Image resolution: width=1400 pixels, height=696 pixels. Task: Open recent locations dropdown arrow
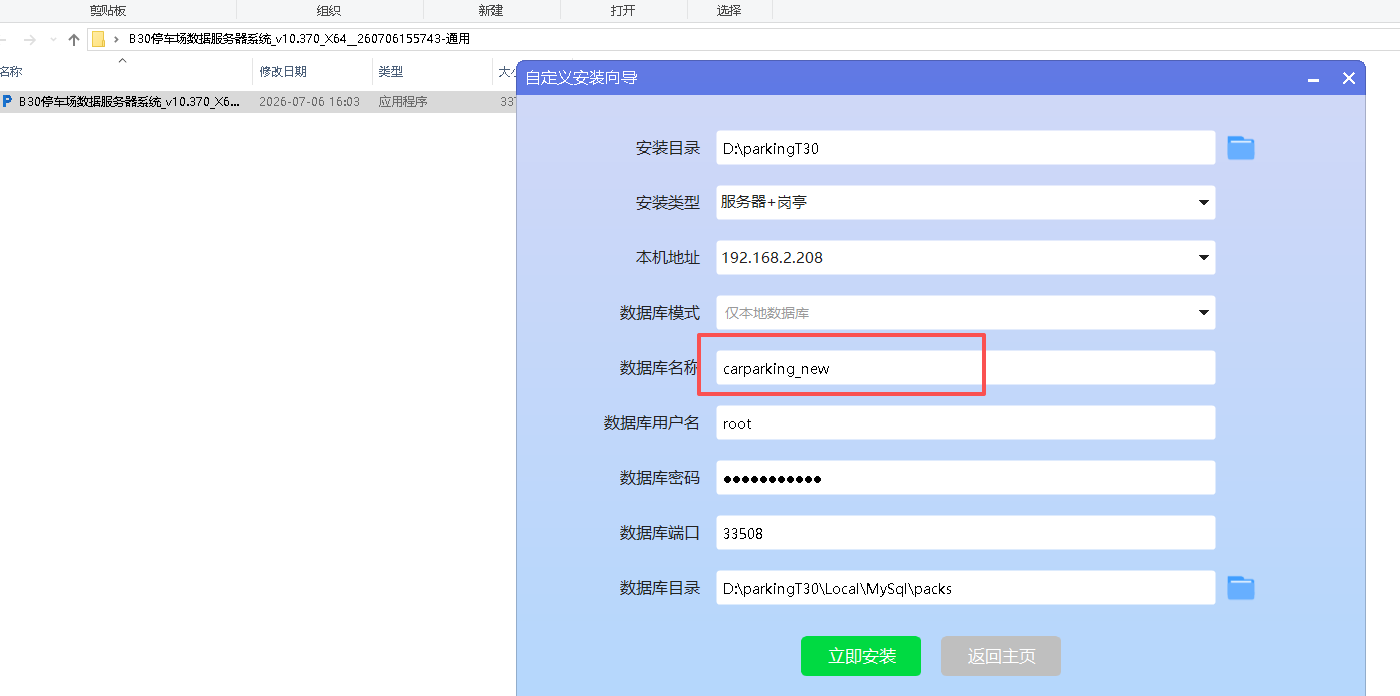[x=53, y=40]
